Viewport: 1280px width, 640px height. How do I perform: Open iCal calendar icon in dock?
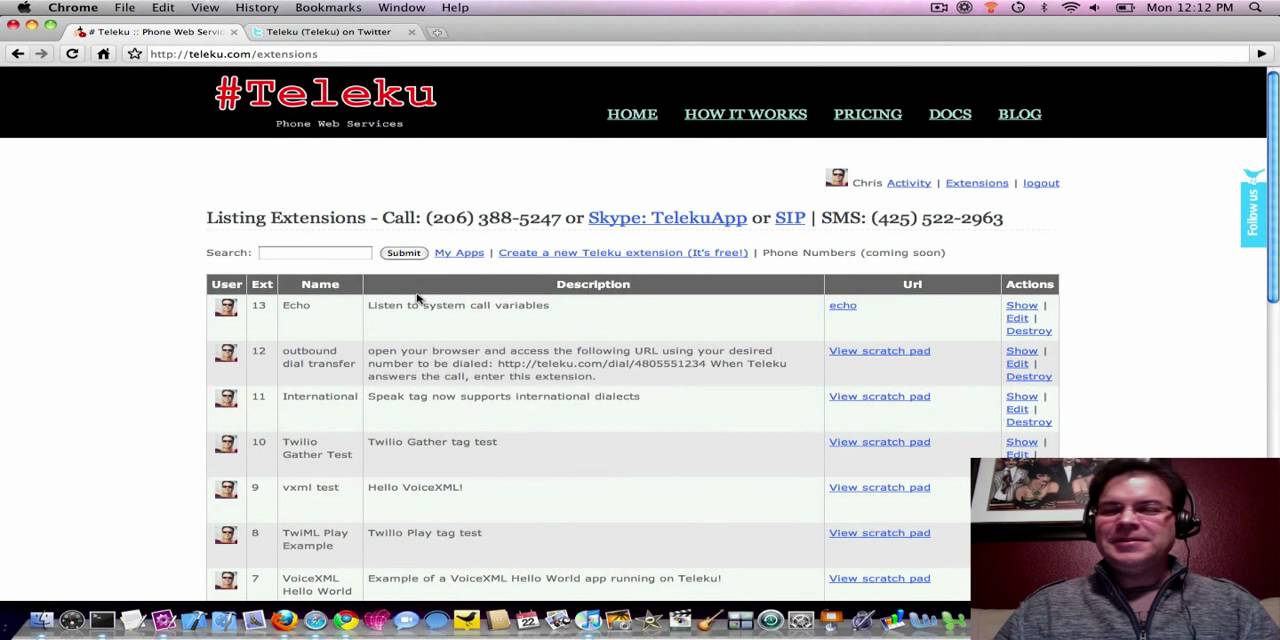point(527,621)
